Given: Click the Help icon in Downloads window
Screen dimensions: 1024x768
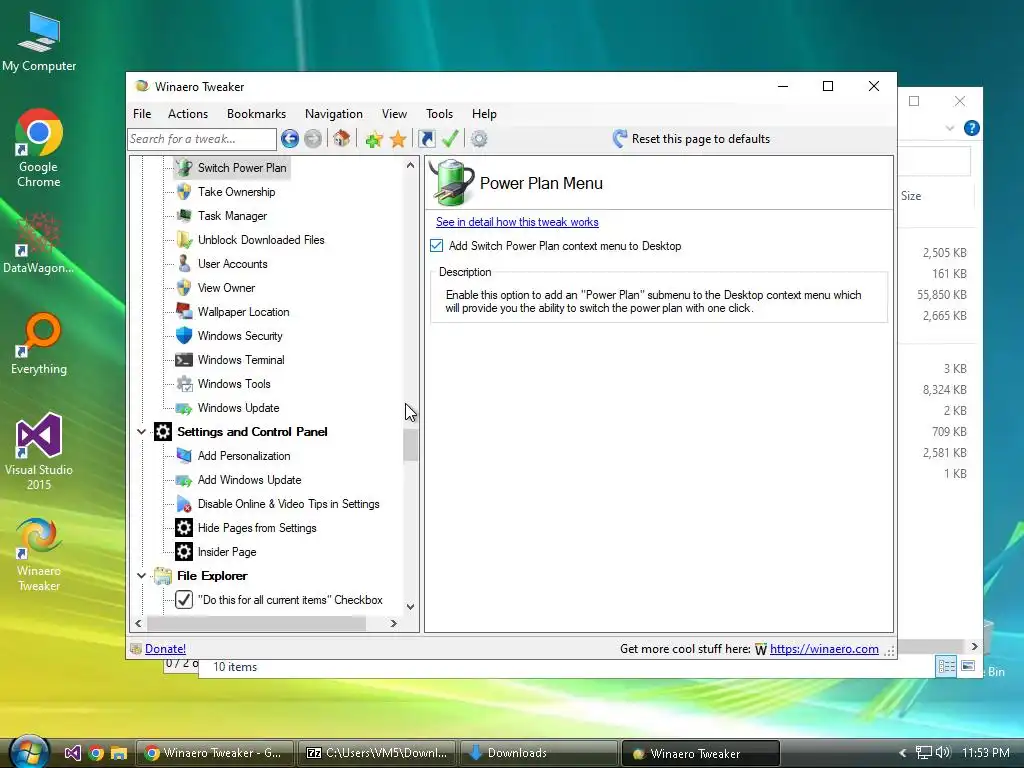Looking at the screenshot, I should click(x=972, y=128).
